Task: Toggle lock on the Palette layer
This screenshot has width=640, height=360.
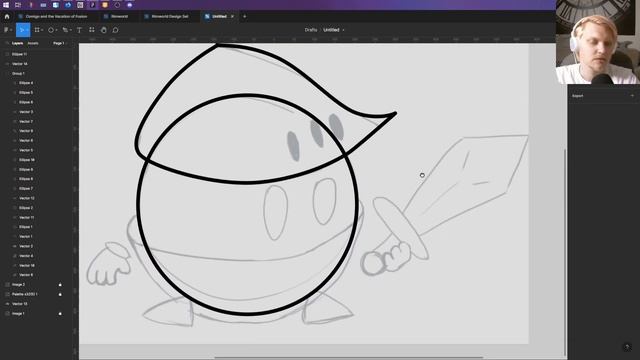Action: [x=60, y=294]
